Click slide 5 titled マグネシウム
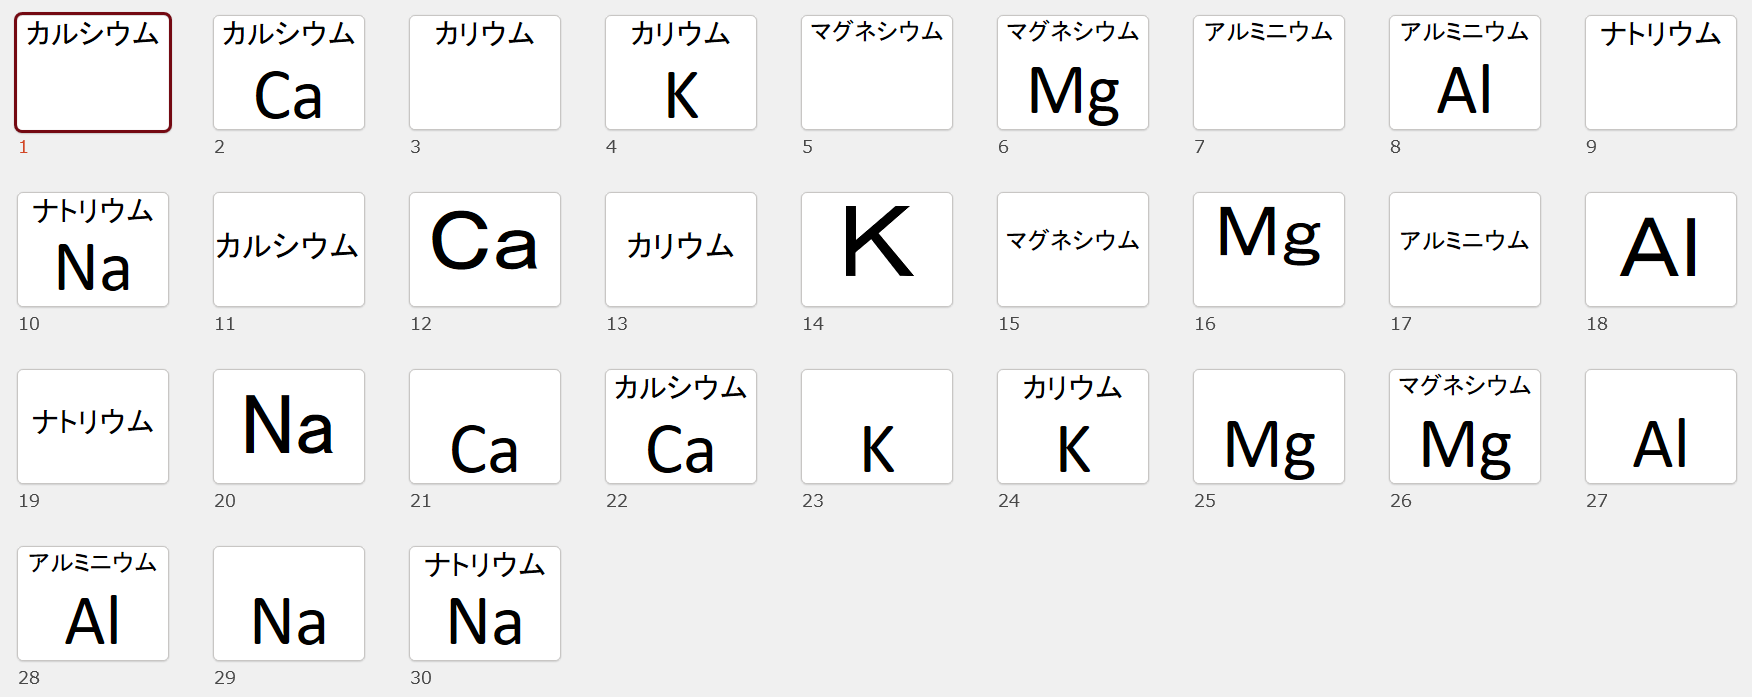 pos(877,73)
